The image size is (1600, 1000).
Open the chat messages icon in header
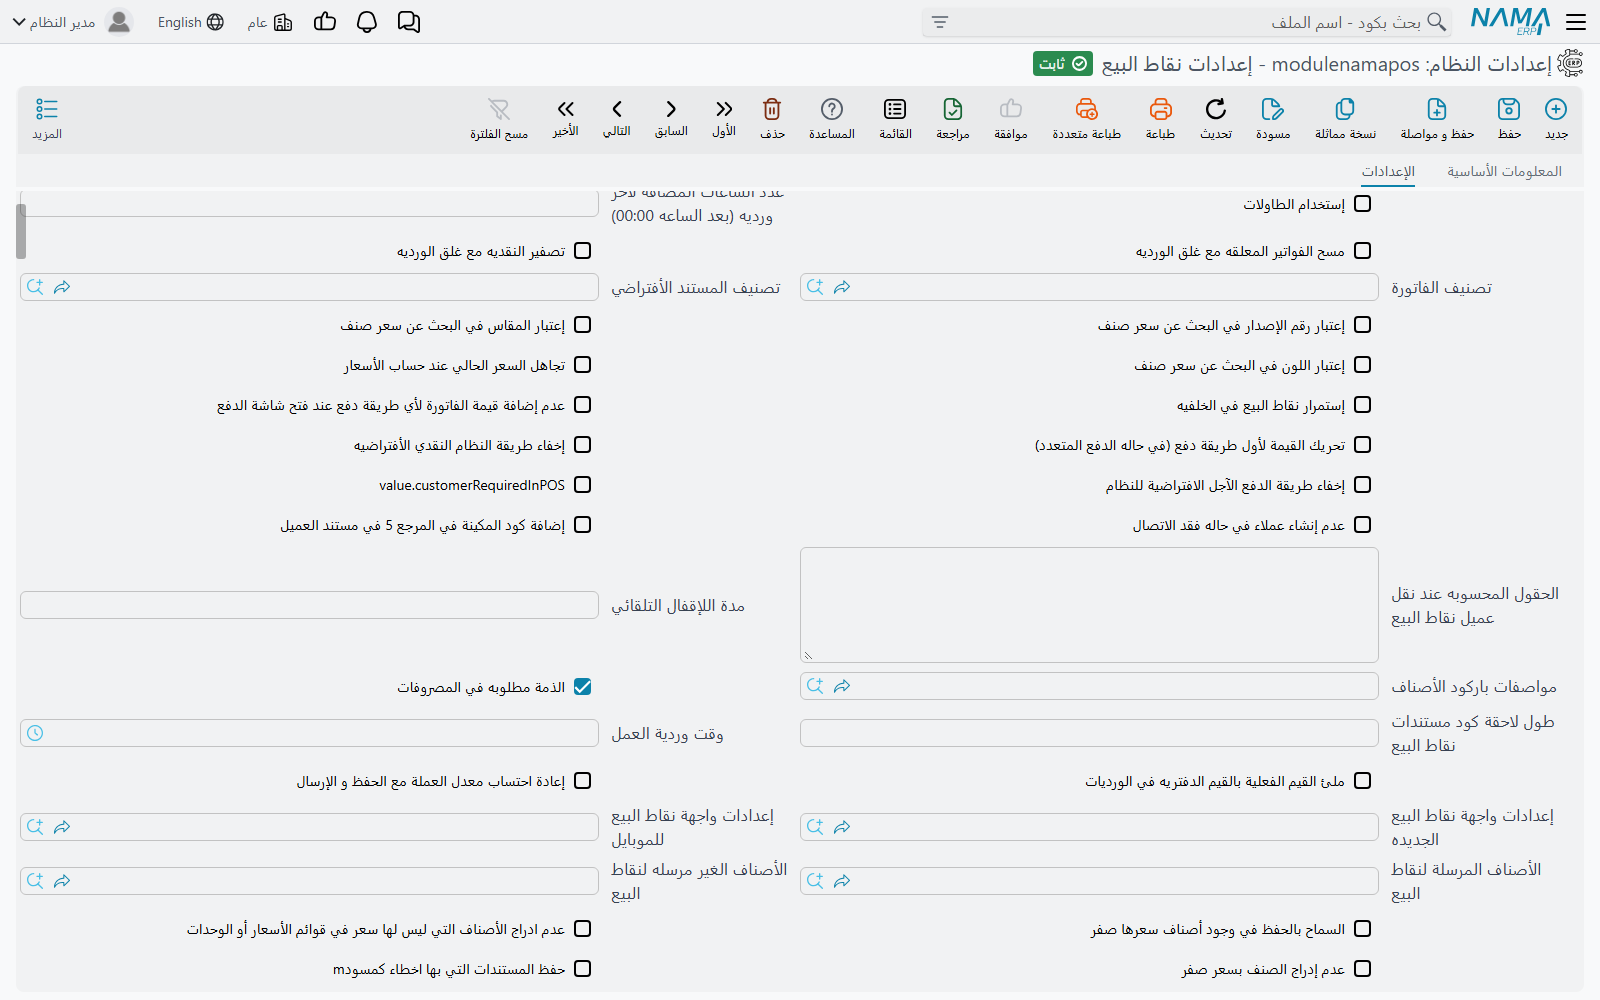(409, 22)
